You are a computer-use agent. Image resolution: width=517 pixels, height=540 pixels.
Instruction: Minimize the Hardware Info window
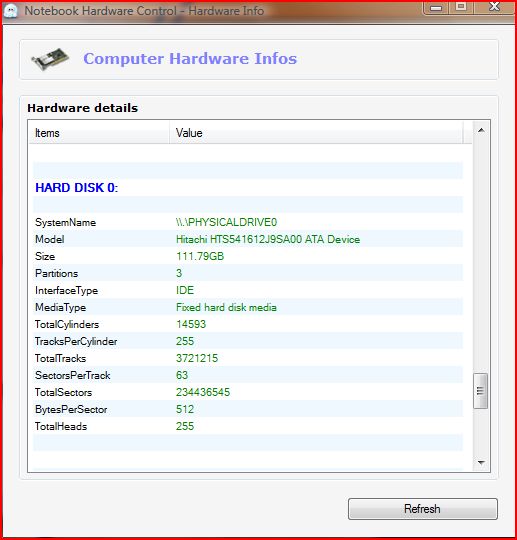(436, 7)
